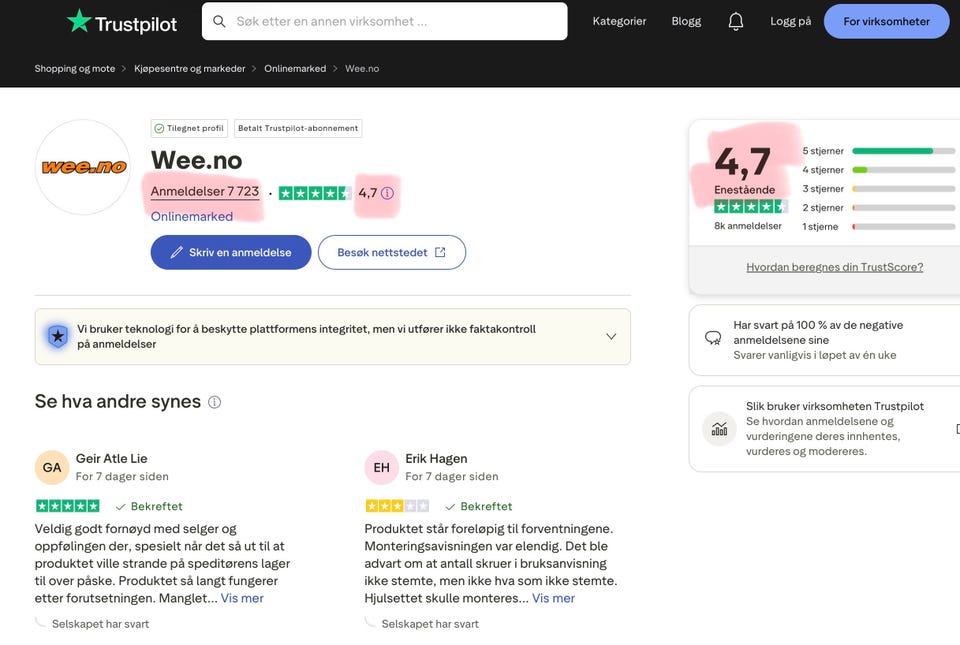Click the green star rating next to Anmeldelser

click(x=315, y=193)
